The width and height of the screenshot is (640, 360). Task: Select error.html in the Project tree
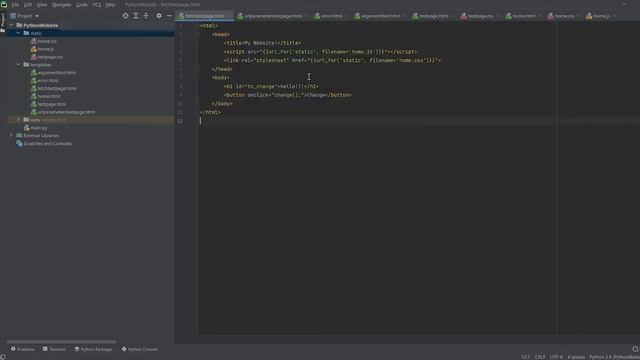[x=48, y=80]
